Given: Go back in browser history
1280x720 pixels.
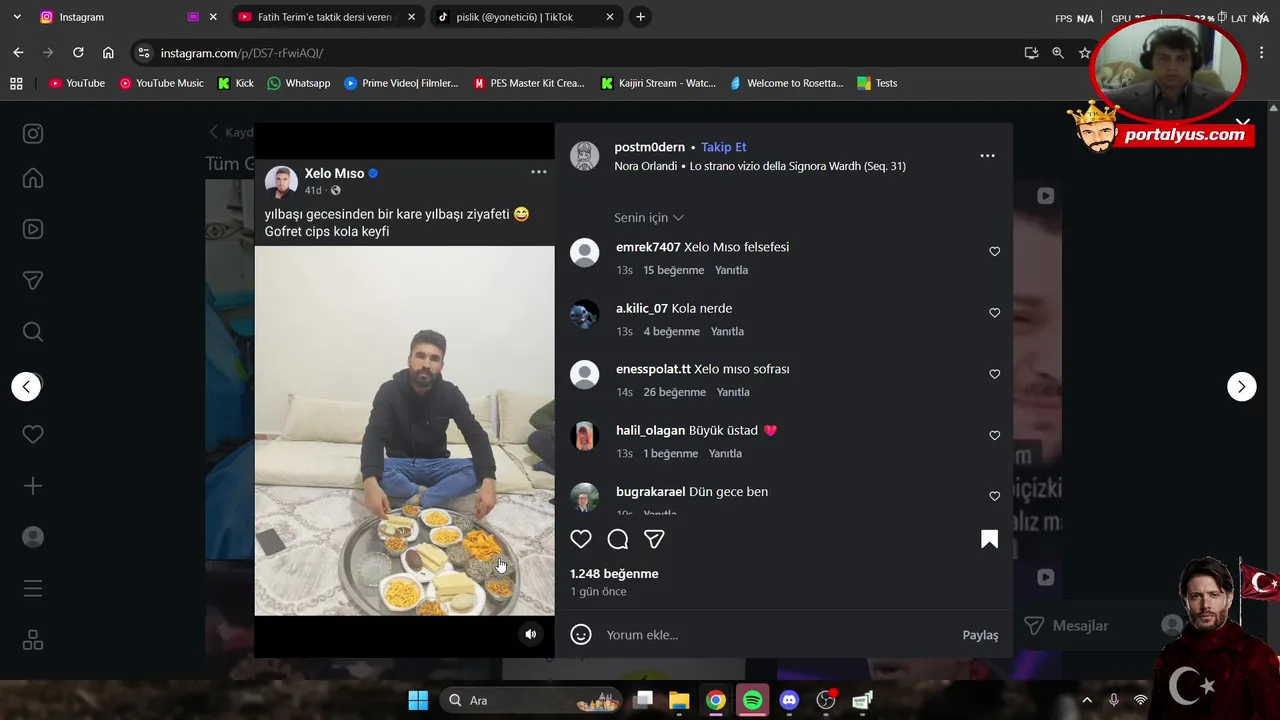Looking at the screenshot, I should coord(18,53).
